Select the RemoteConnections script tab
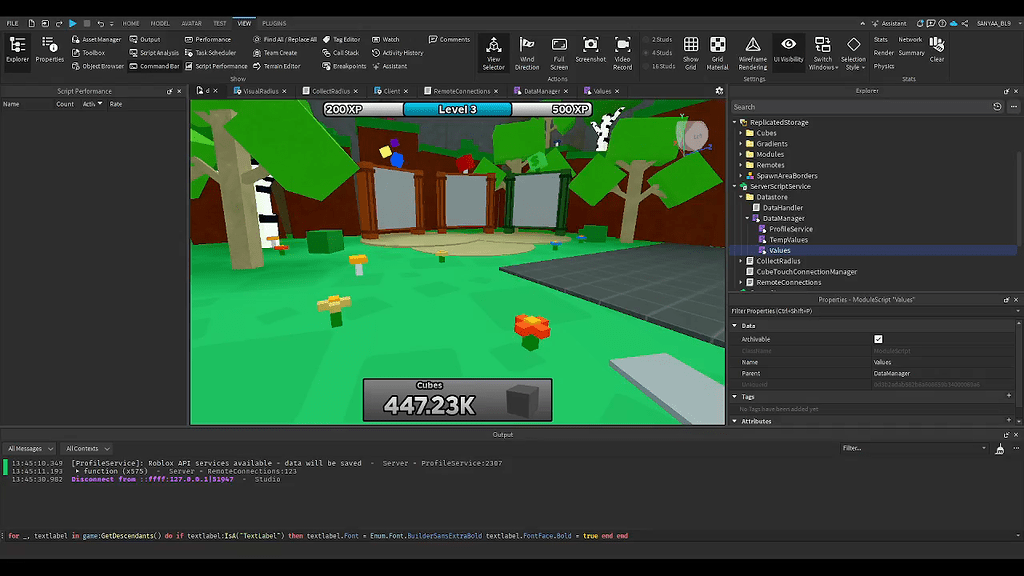The image size is (1024, 576). coord(460,89)
